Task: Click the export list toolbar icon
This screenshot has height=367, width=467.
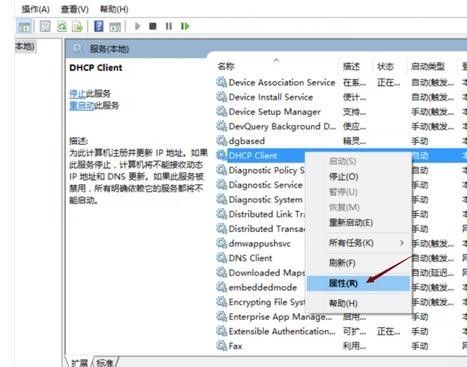Action: (x=77, y=26)
